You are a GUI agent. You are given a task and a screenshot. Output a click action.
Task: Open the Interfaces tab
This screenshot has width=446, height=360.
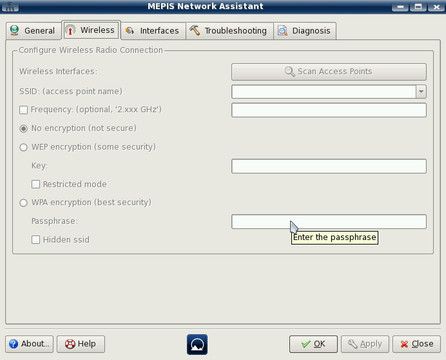pyautogui.click(x=153, y=31)
